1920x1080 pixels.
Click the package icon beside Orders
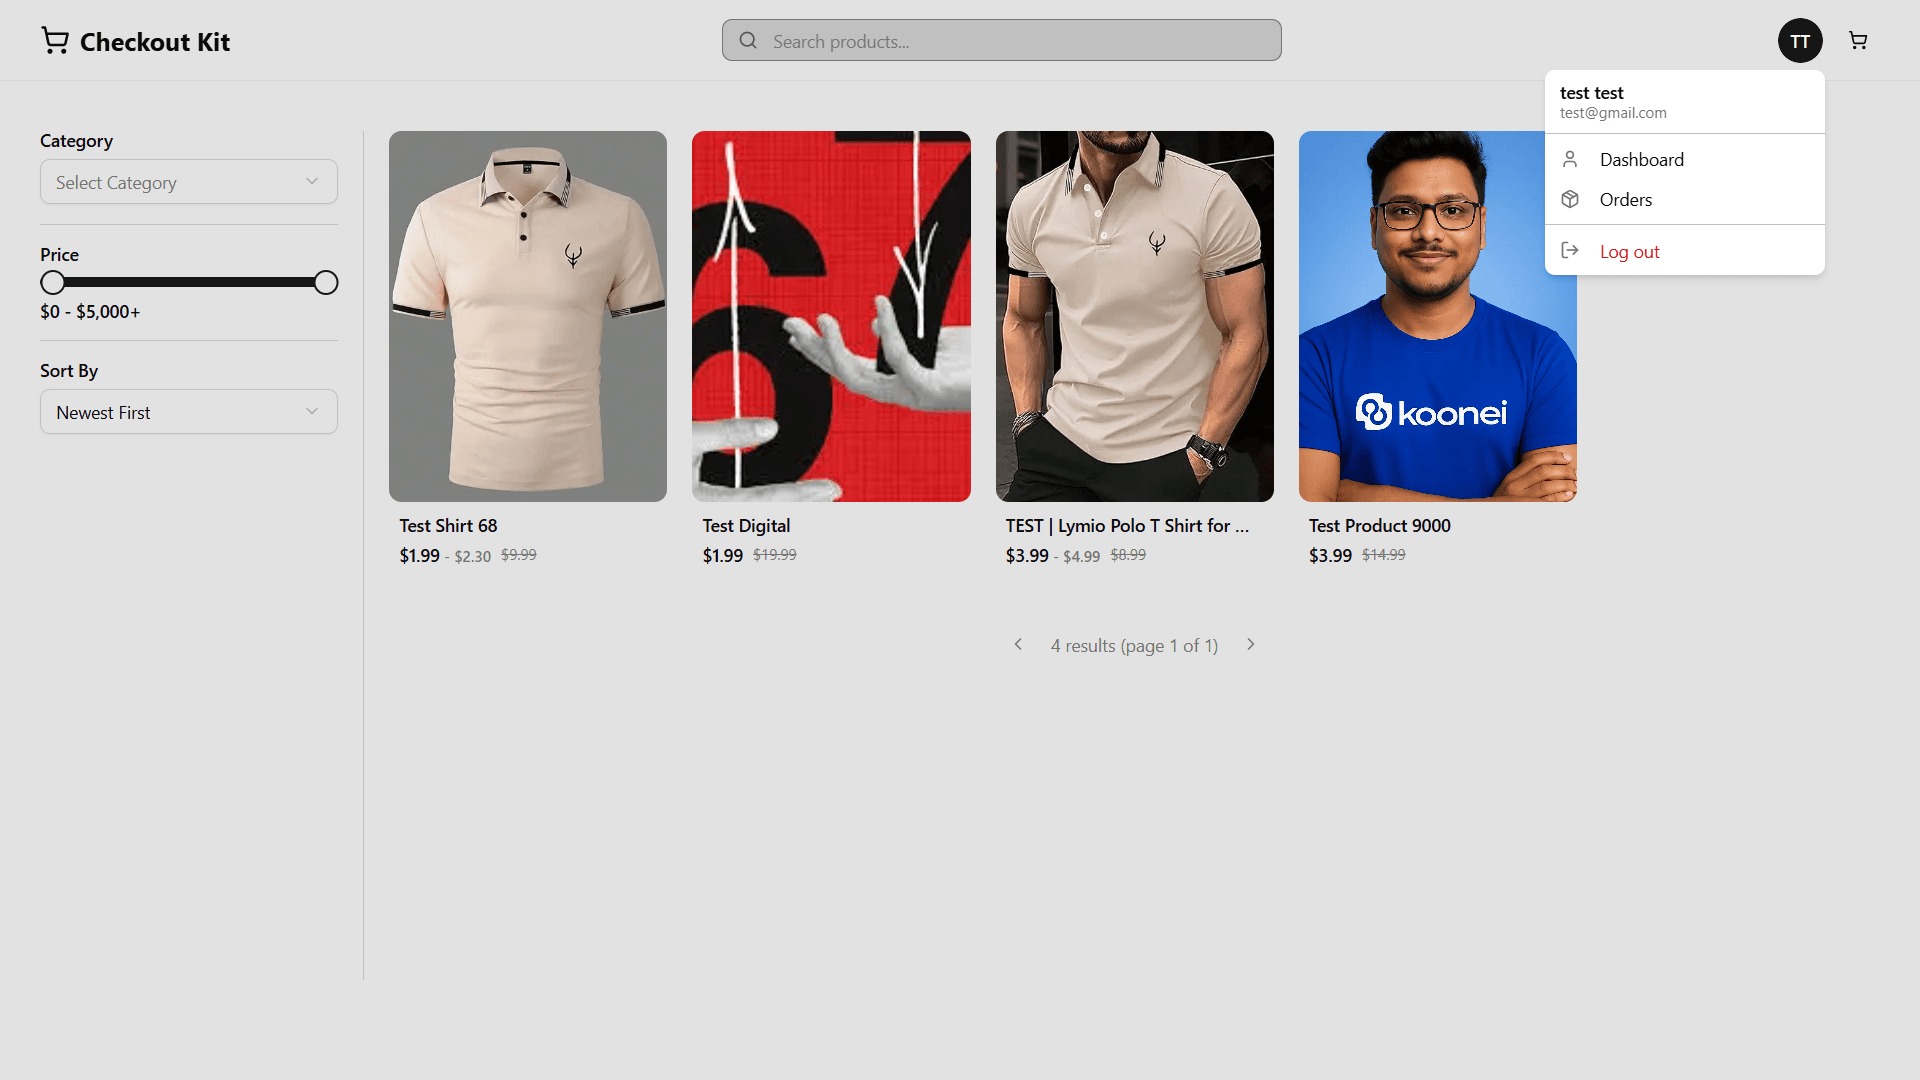[x=1570, y=199]
